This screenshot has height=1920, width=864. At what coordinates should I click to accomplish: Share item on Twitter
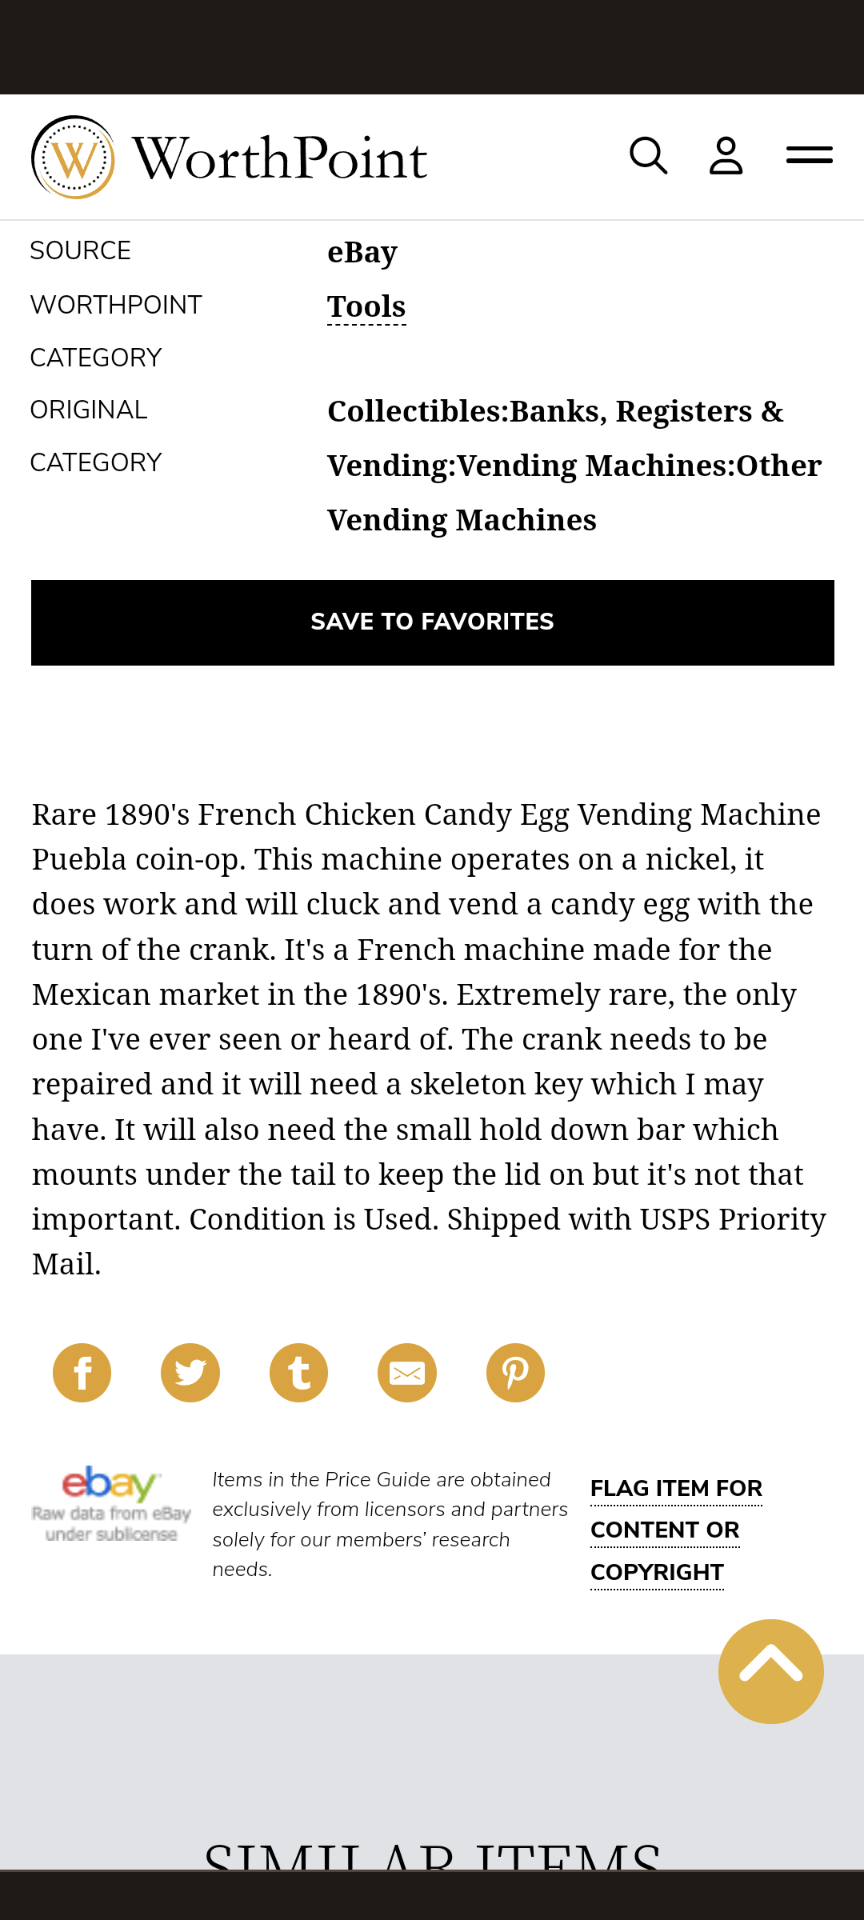coord(190,1372)
